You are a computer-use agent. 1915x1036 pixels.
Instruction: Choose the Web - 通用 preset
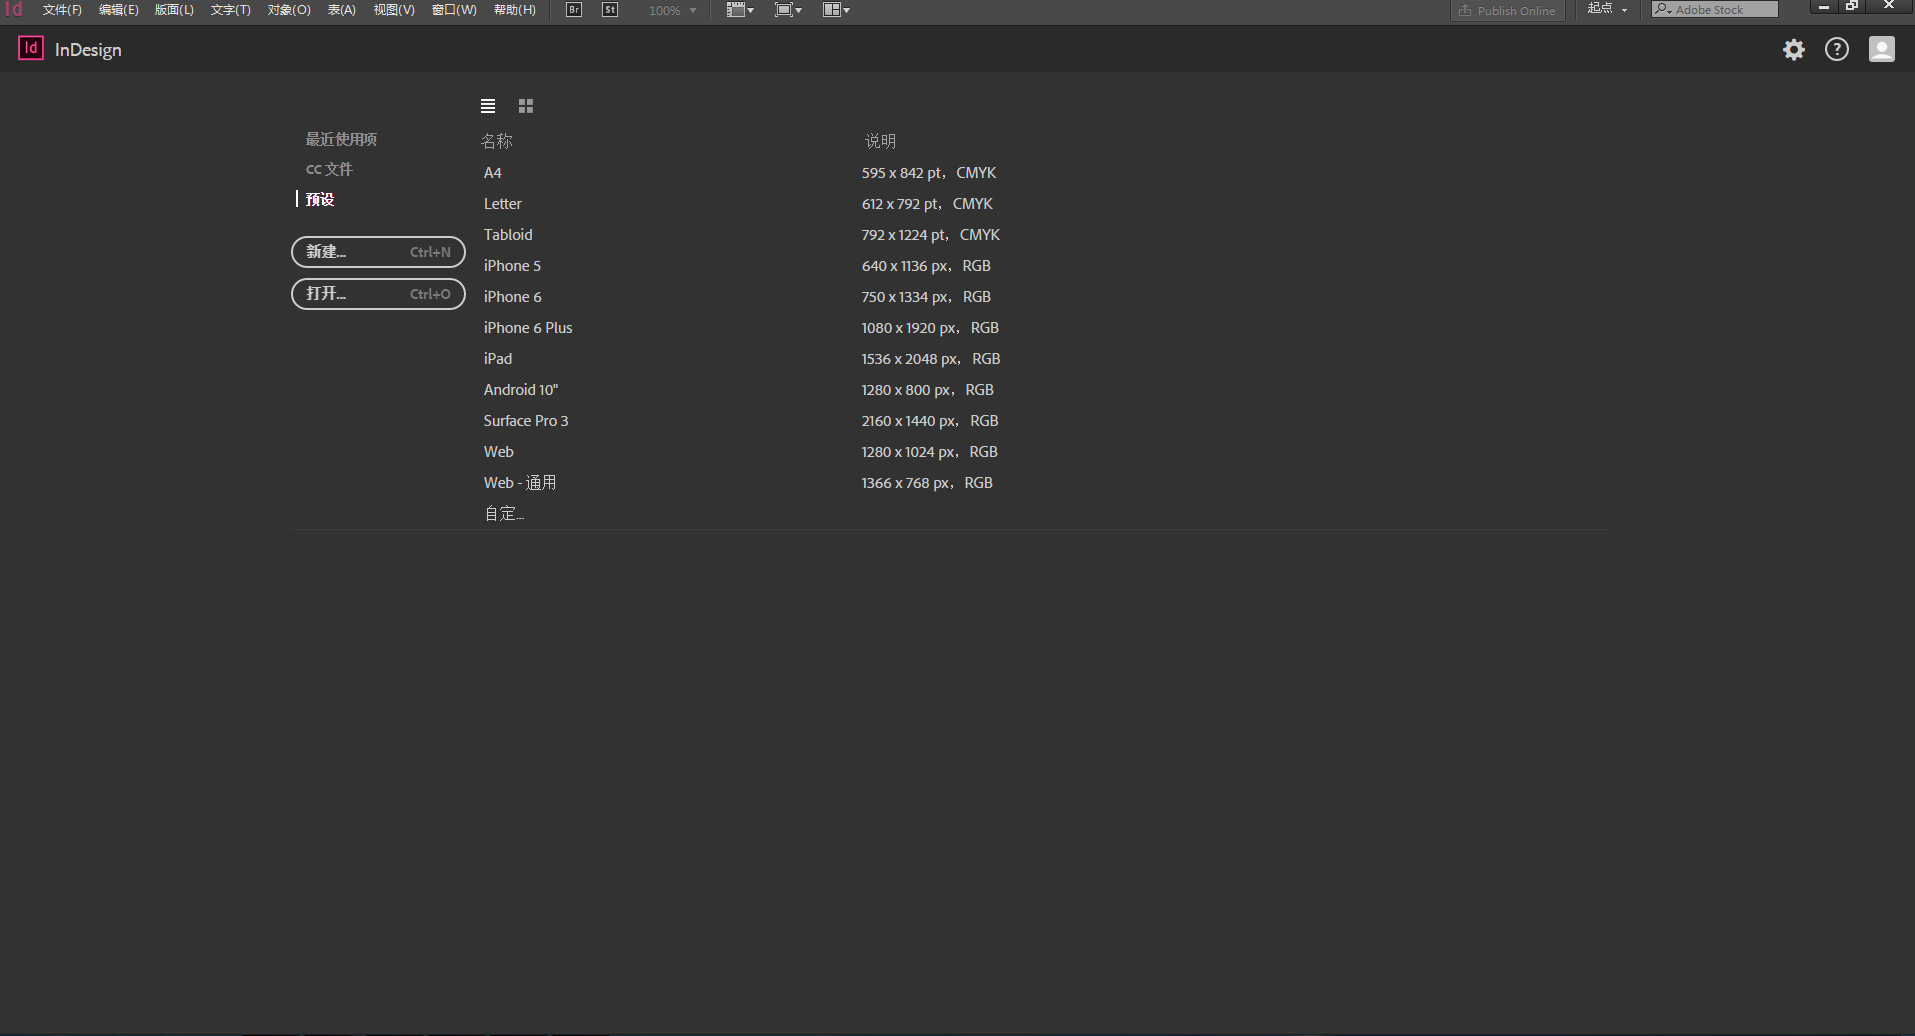[x=520, y=483]
